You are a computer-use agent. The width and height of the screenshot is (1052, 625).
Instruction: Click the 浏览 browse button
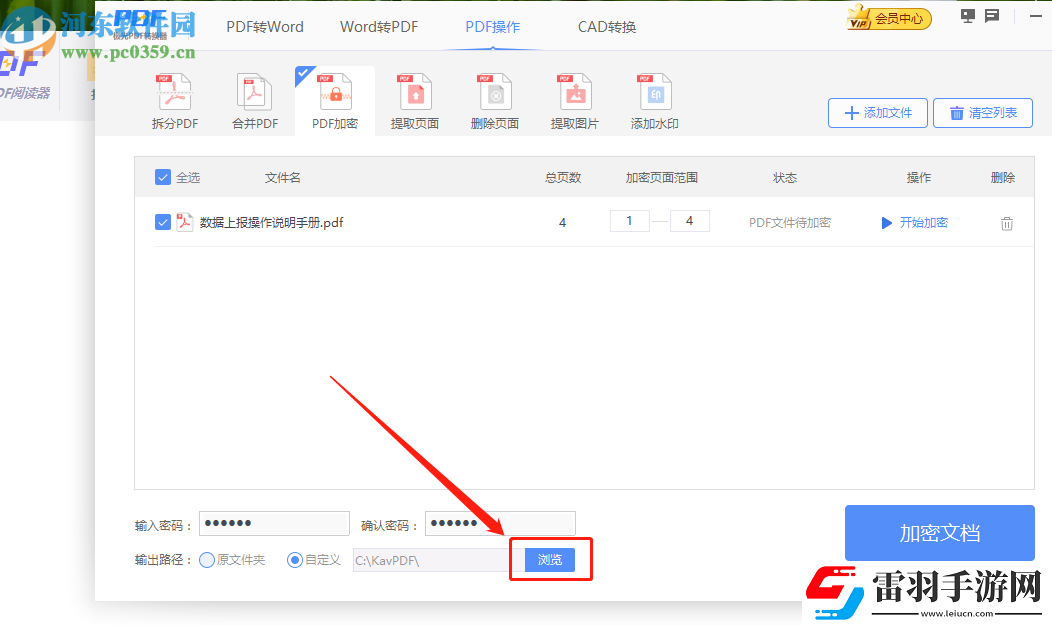click(x=549, y=560)
